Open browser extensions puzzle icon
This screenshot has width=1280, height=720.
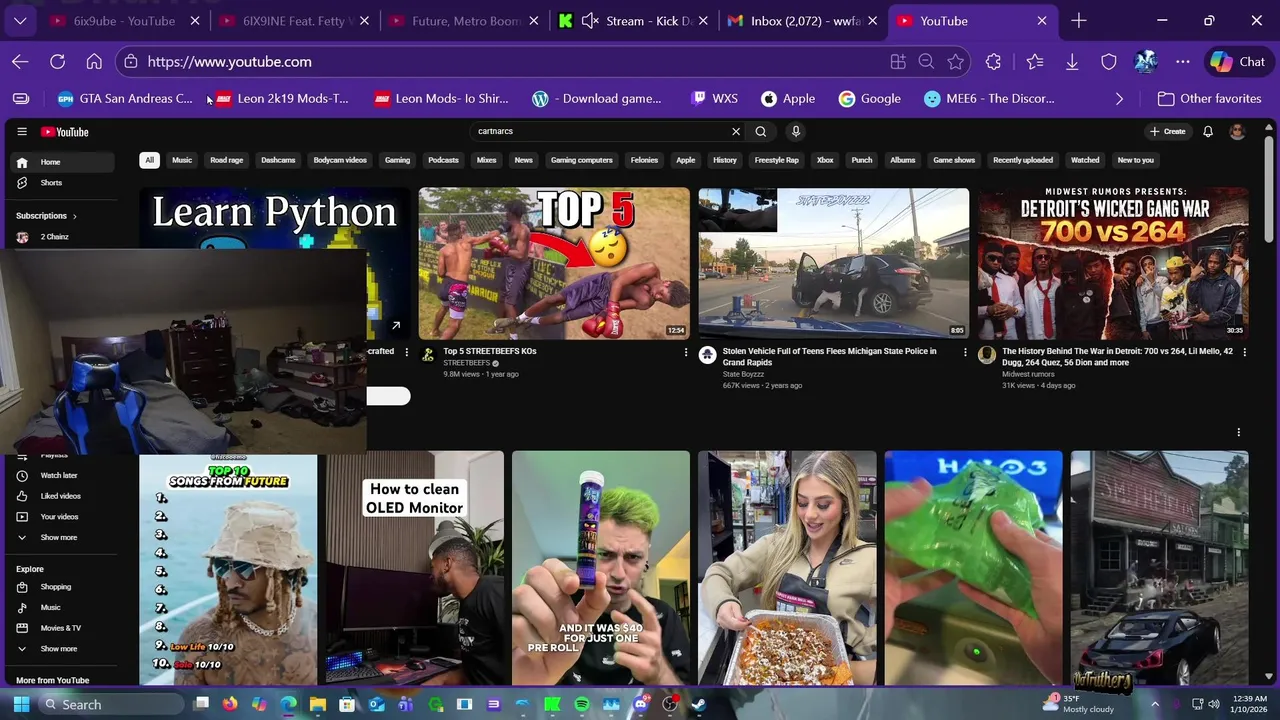993,62
